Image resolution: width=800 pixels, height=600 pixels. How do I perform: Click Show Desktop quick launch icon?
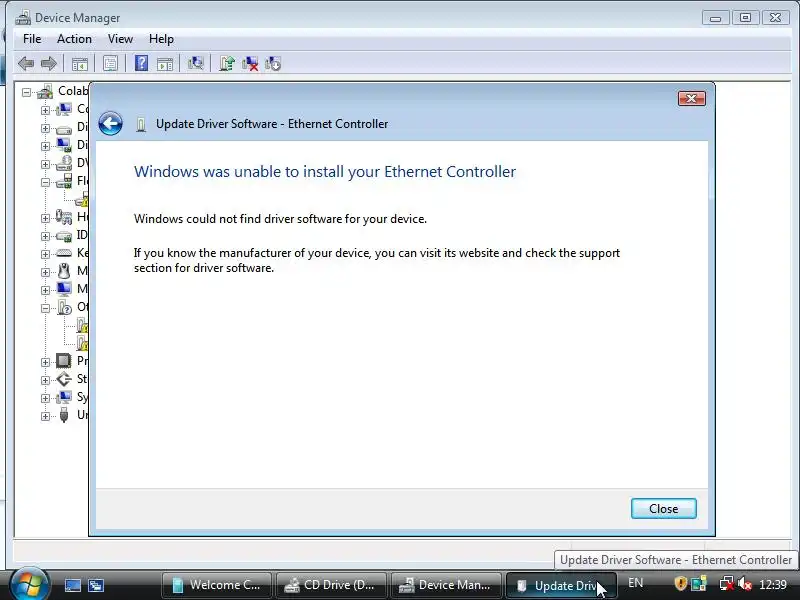tap(73, 585)
